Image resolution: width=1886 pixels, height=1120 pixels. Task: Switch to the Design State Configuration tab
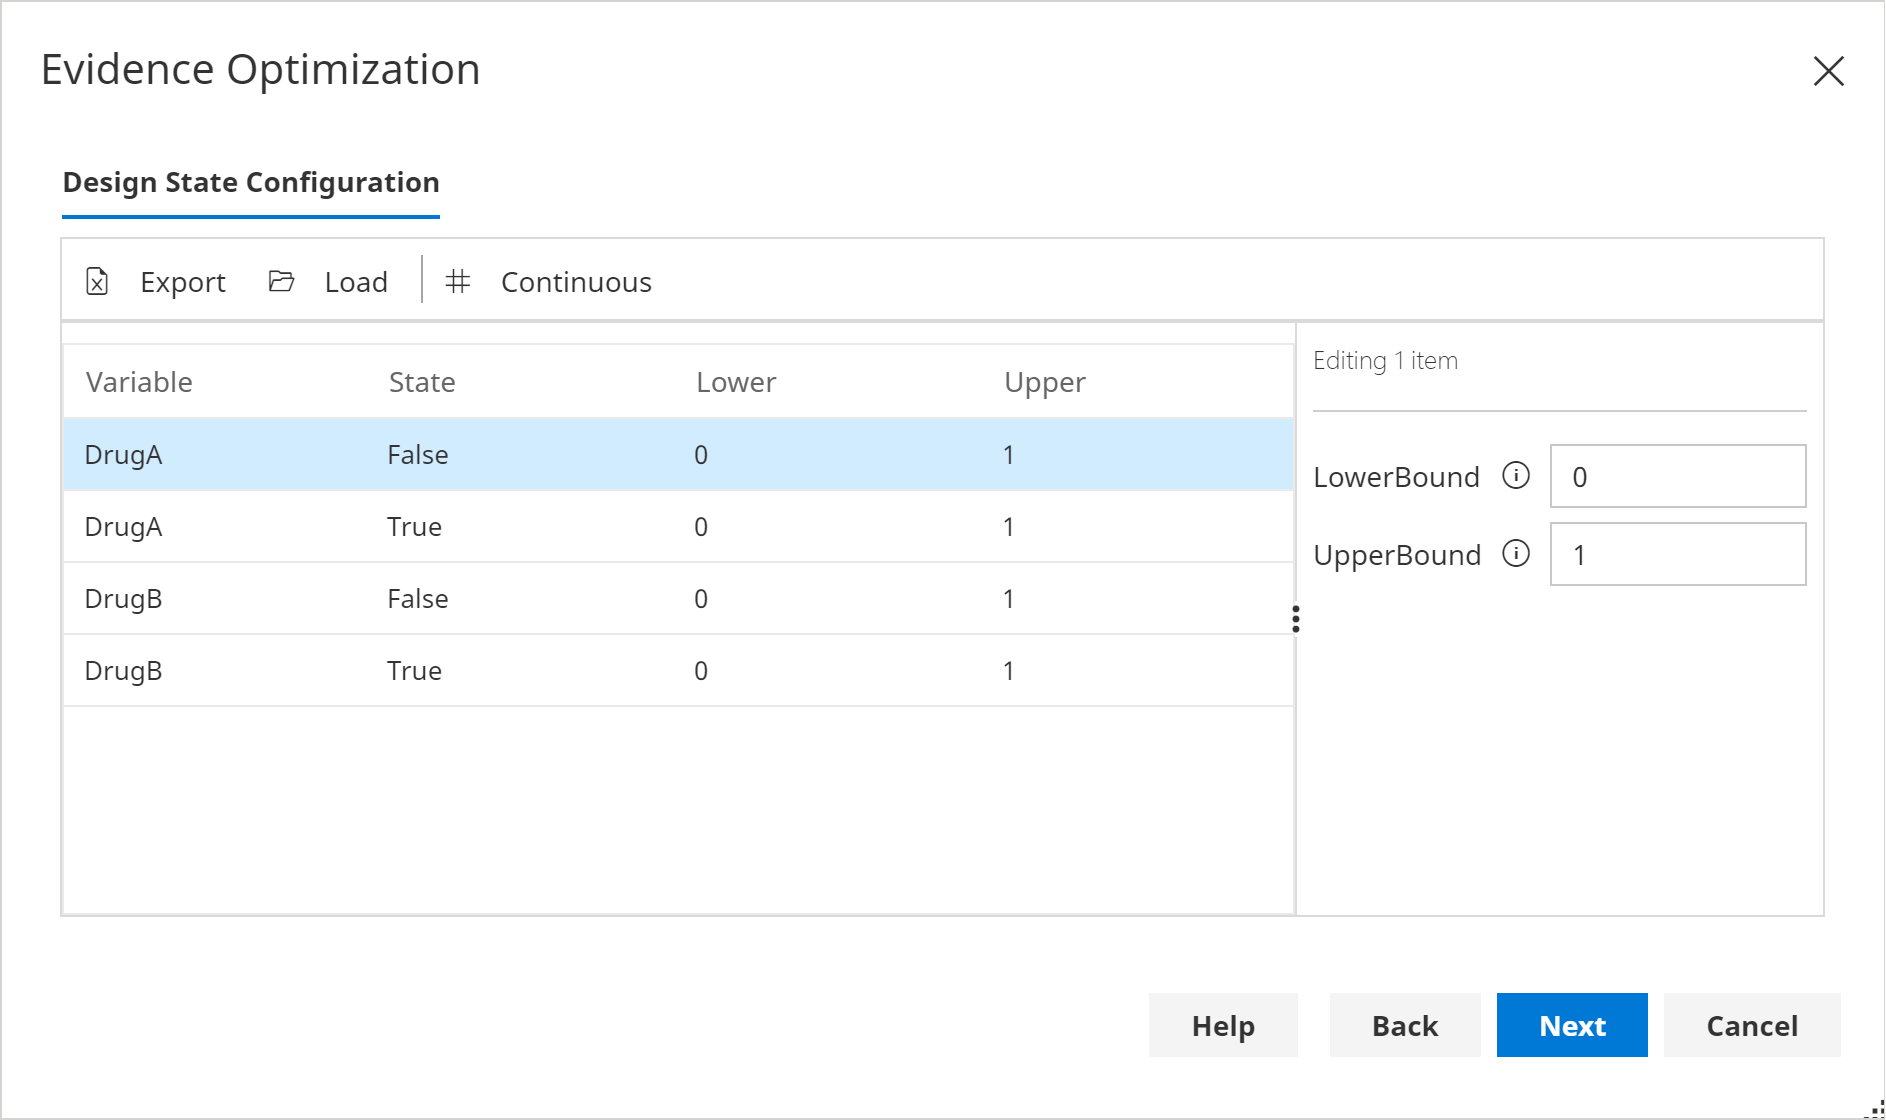[250, 182]
